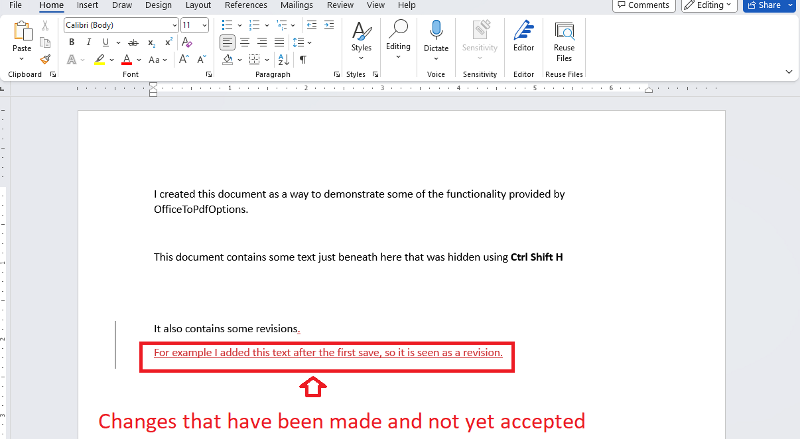Screen dimensions: 800x439
Task: Switch to the Layout tab
Action: [x=198, y=5]
